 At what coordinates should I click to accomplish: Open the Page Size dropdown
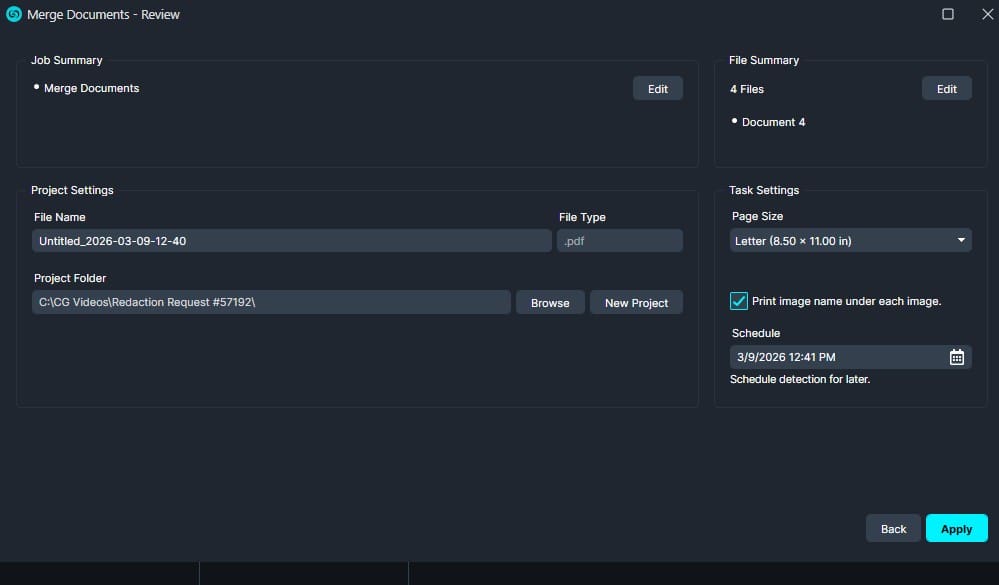pyautogui.click(x=850, y=240)
